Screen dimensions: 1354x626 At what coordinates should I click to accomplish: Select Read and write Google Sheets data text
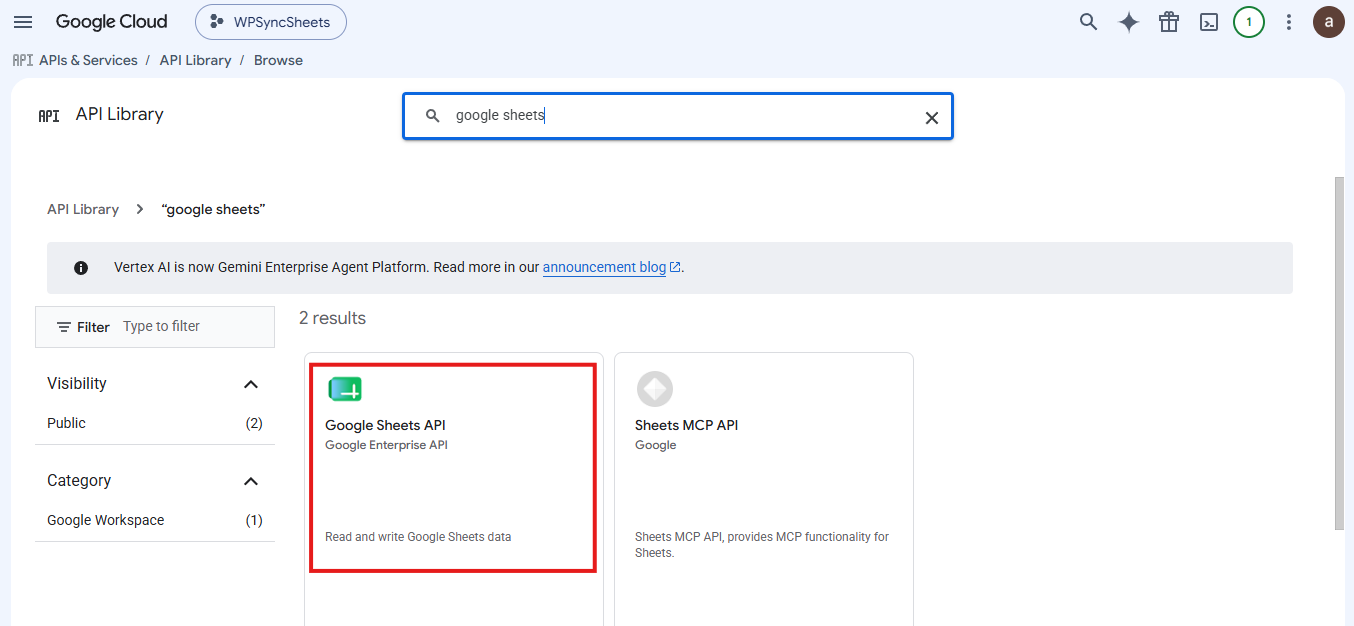point(418,537)
